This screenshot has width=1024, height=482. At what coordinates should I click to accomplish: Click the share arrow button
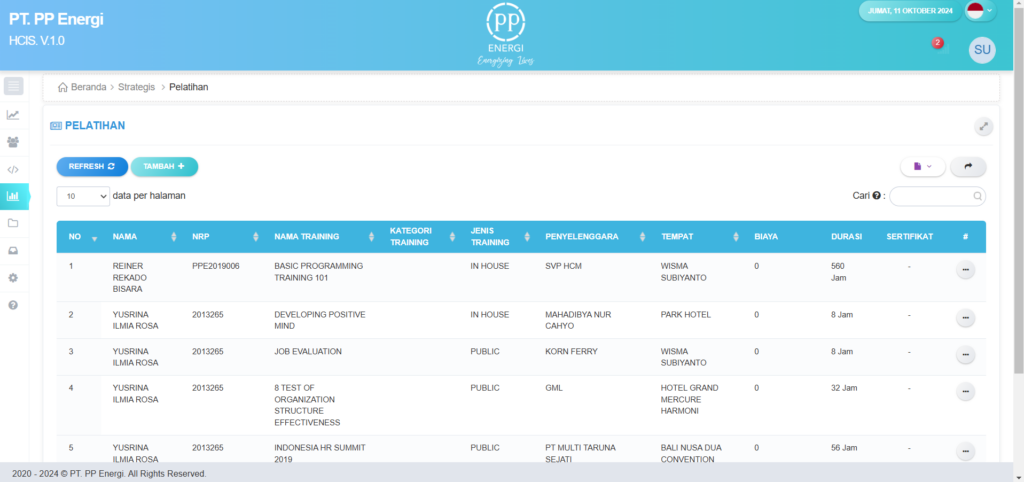[967, 167]
